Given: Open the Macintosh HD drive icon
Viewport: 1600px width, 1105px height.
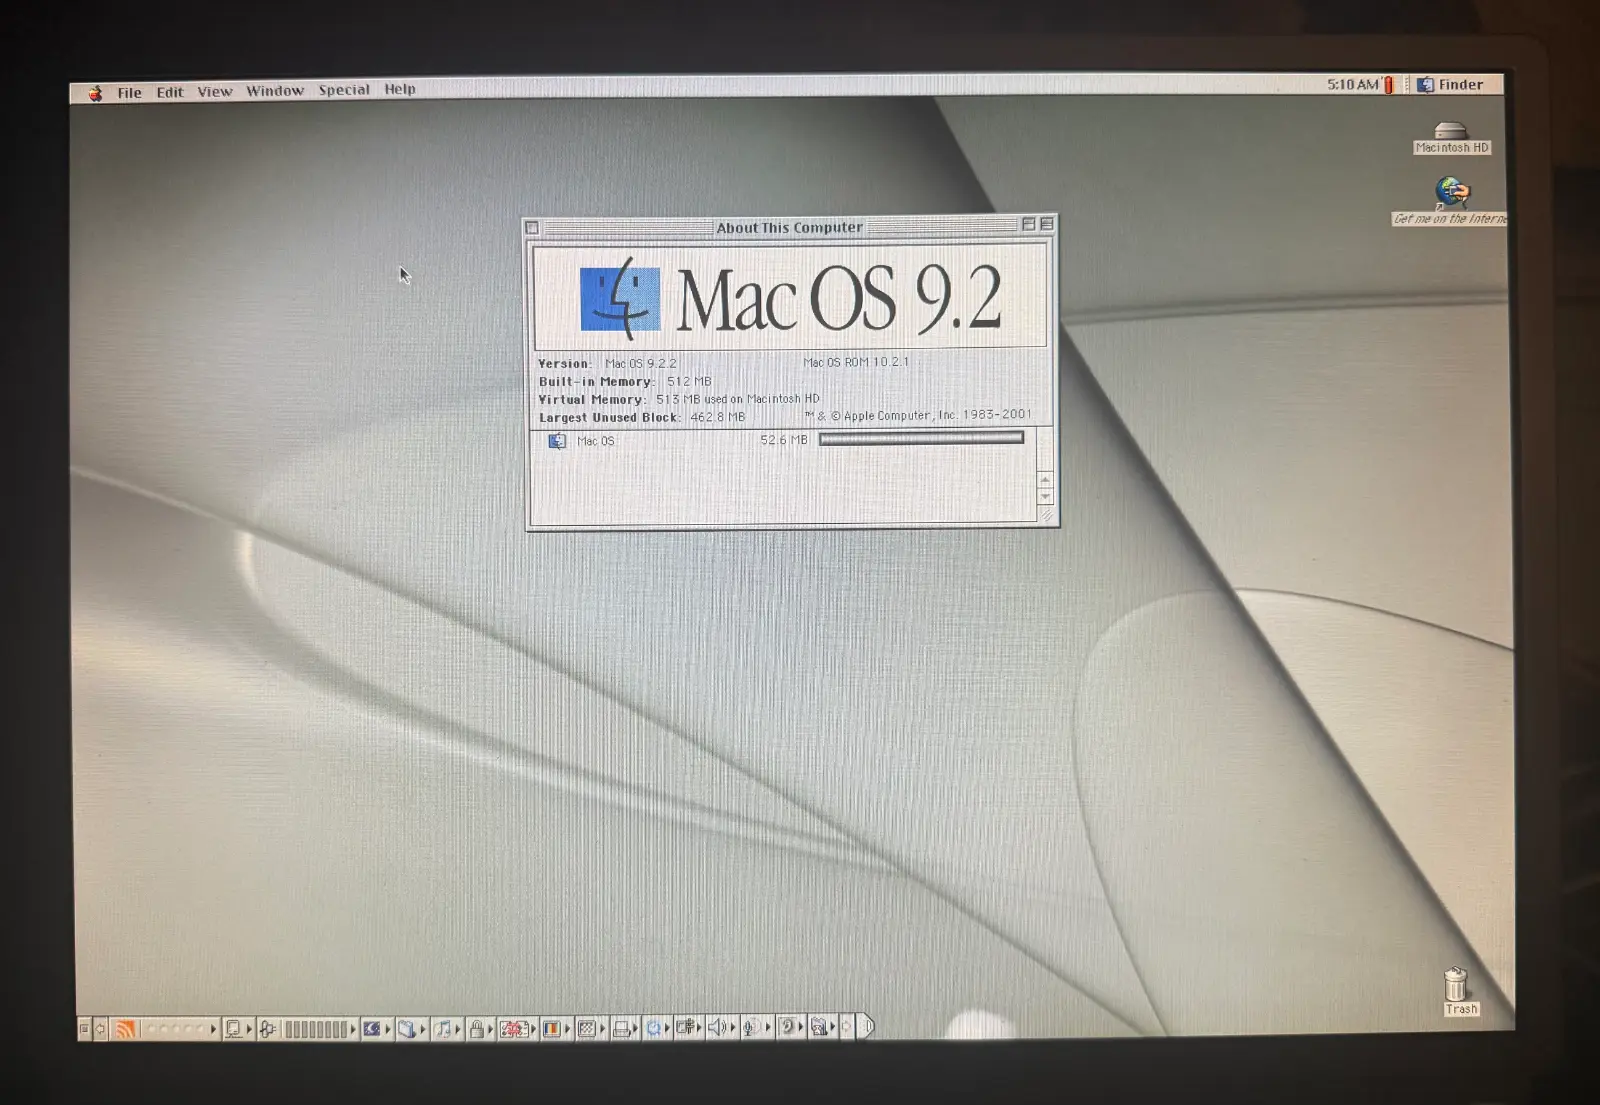Looking at the screenshot, I should 1451,132.
